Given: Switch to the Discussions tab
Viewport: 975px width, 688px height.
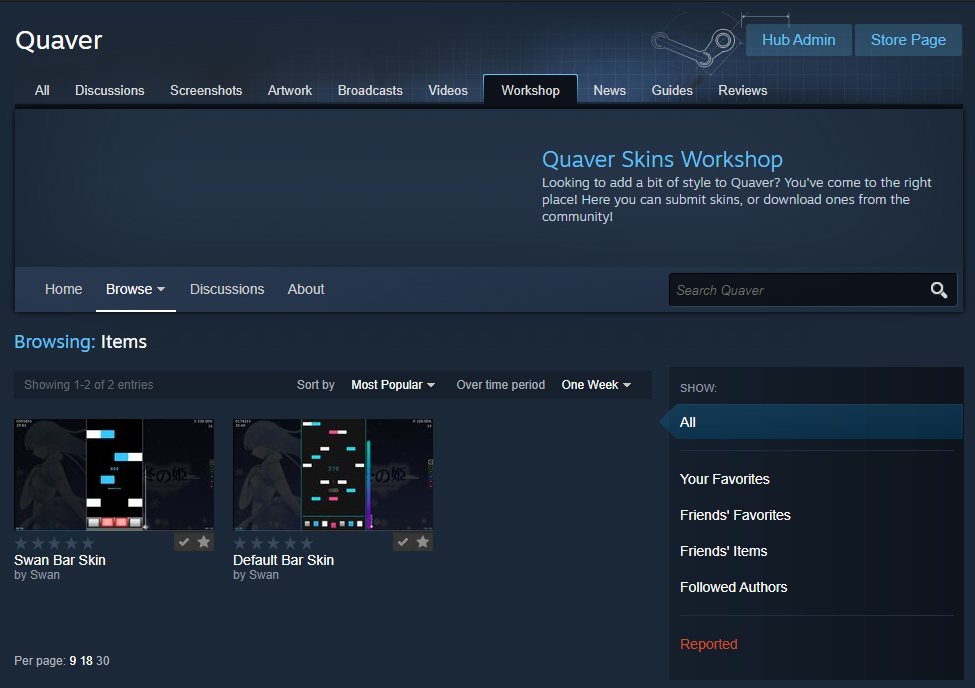Looking at the screenshot, I should click(x=109, y=90).
